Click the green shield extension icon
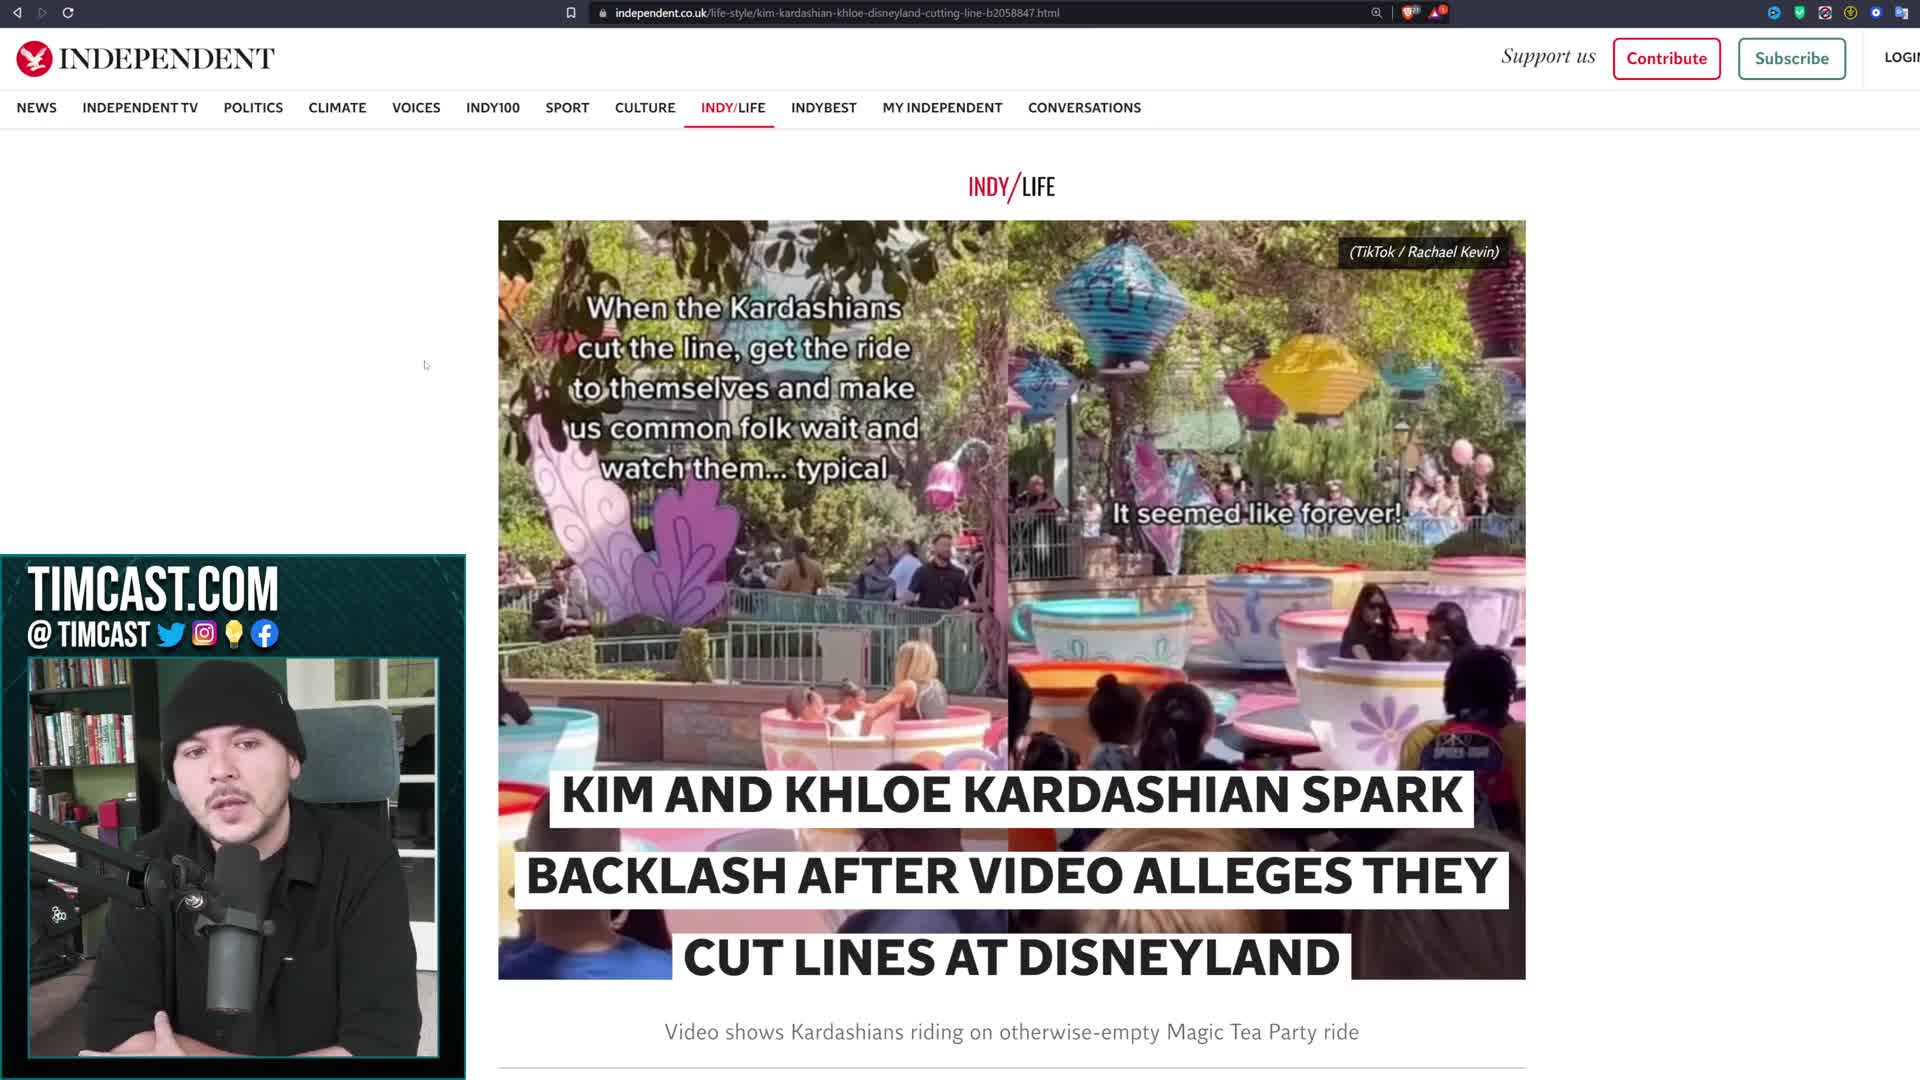This screenshot has width=1920, height=1080. coord(1799,13)
